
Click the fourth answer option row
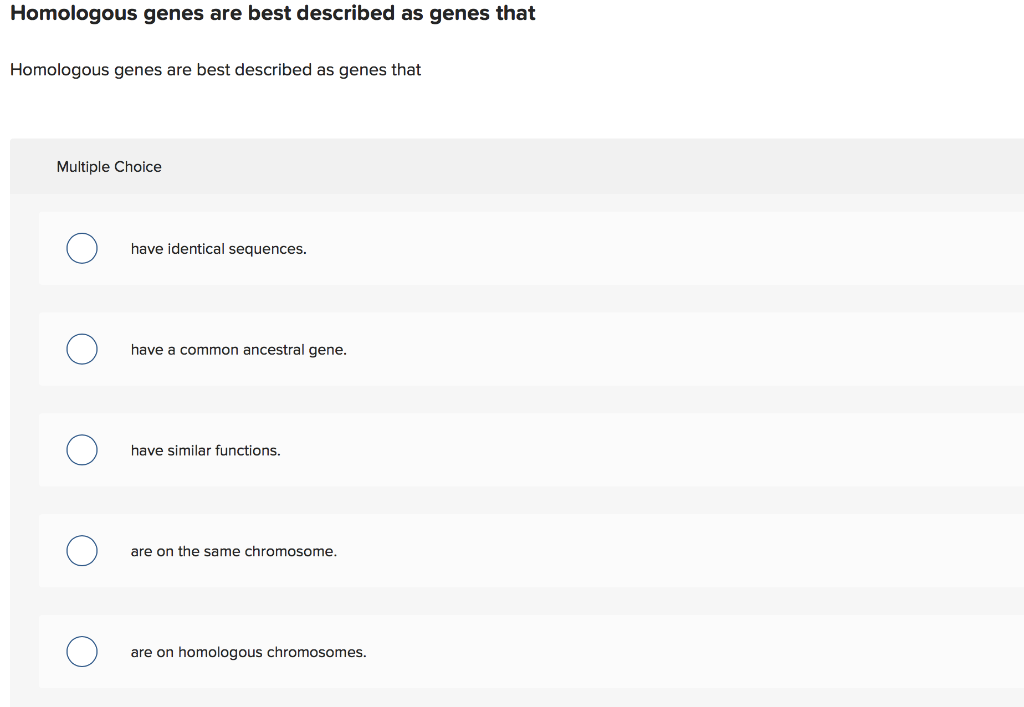500,551
